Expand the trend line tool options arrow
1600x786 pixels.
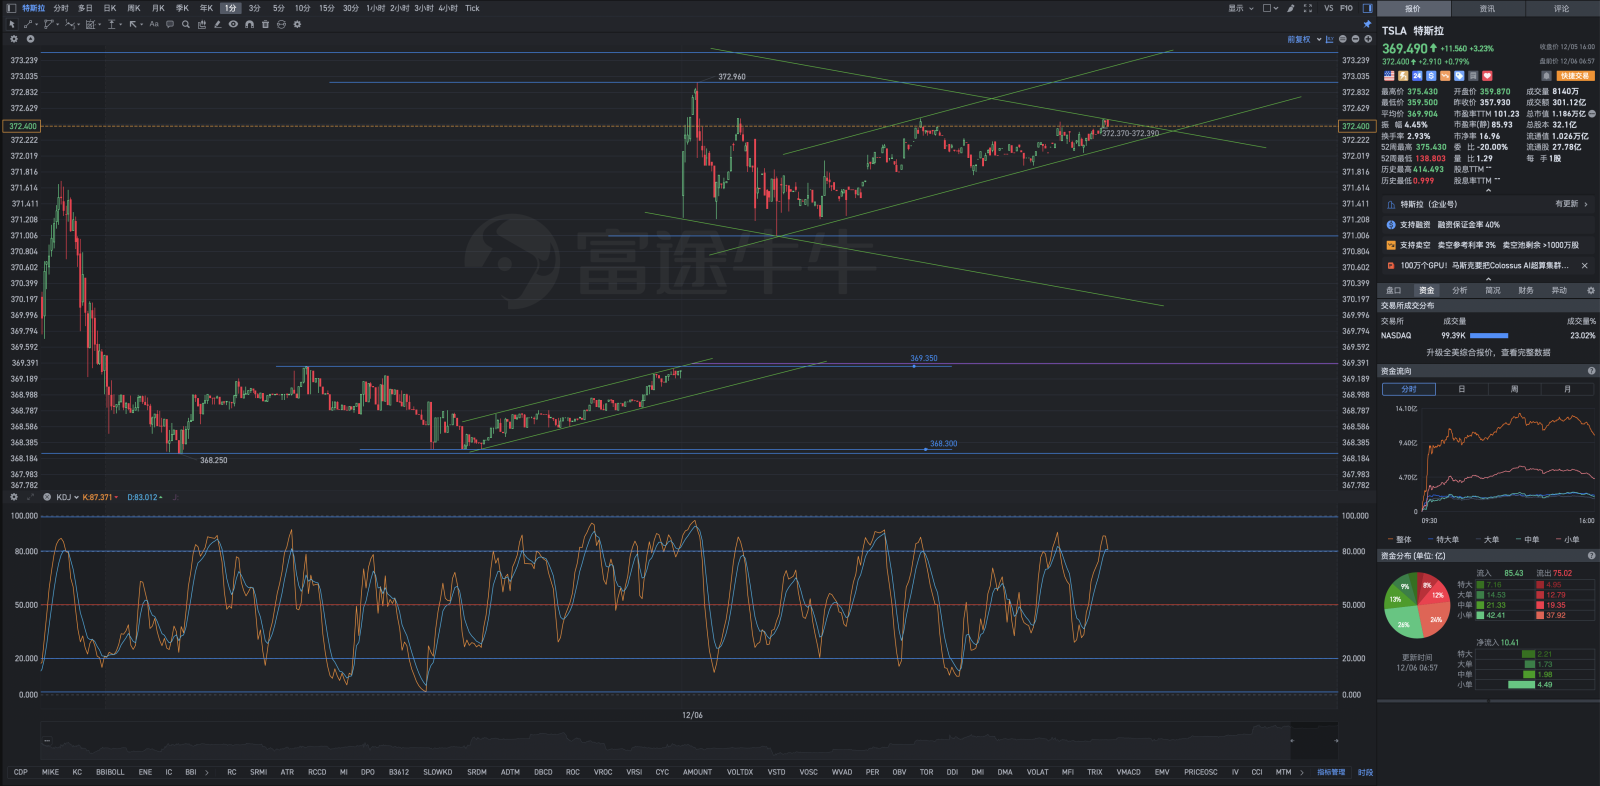[37, 24]
